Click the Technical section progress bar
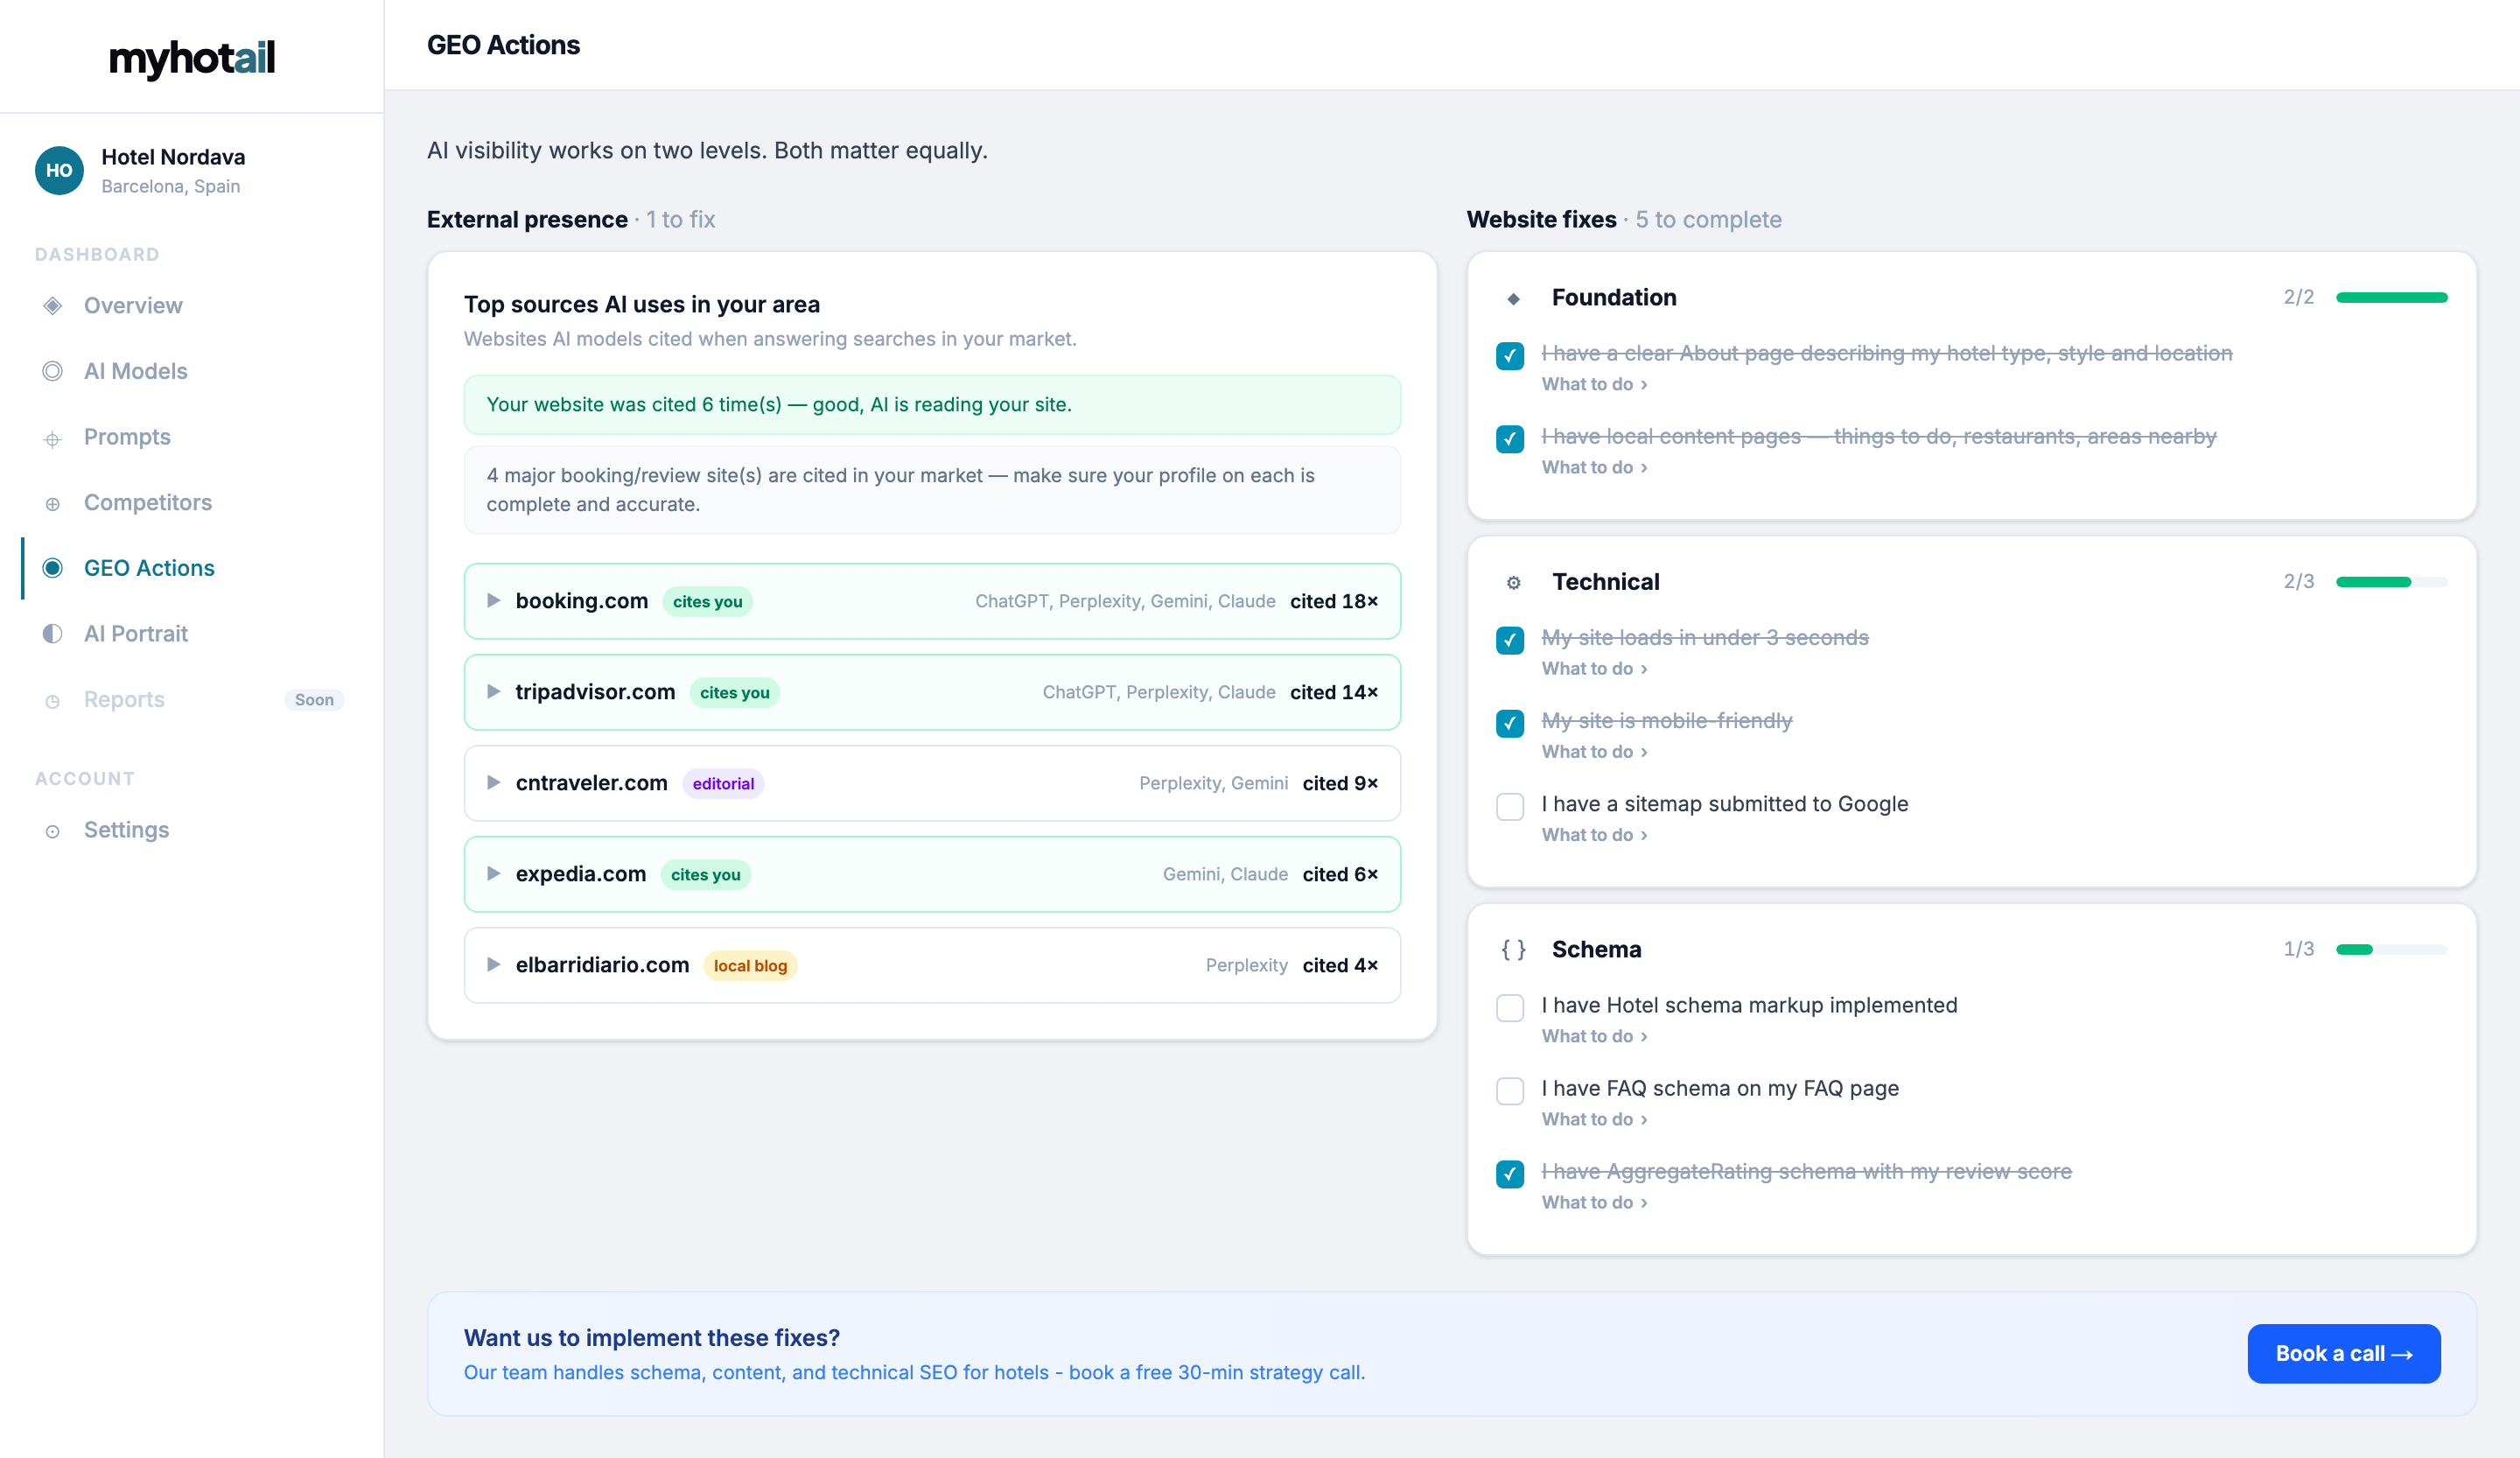Screen dimensions: 2520x1458 coord(2391,582)
